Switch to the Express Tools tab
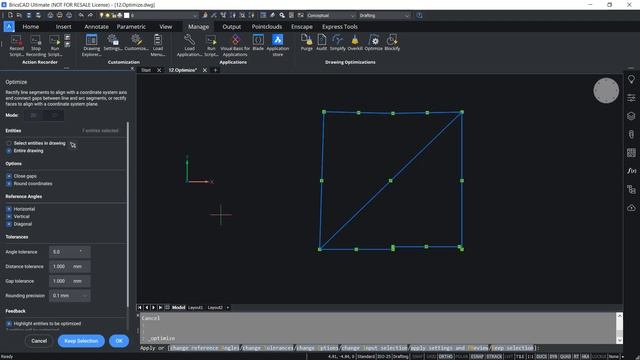Viewport: 640px width, 360px height. pos(340,27)
